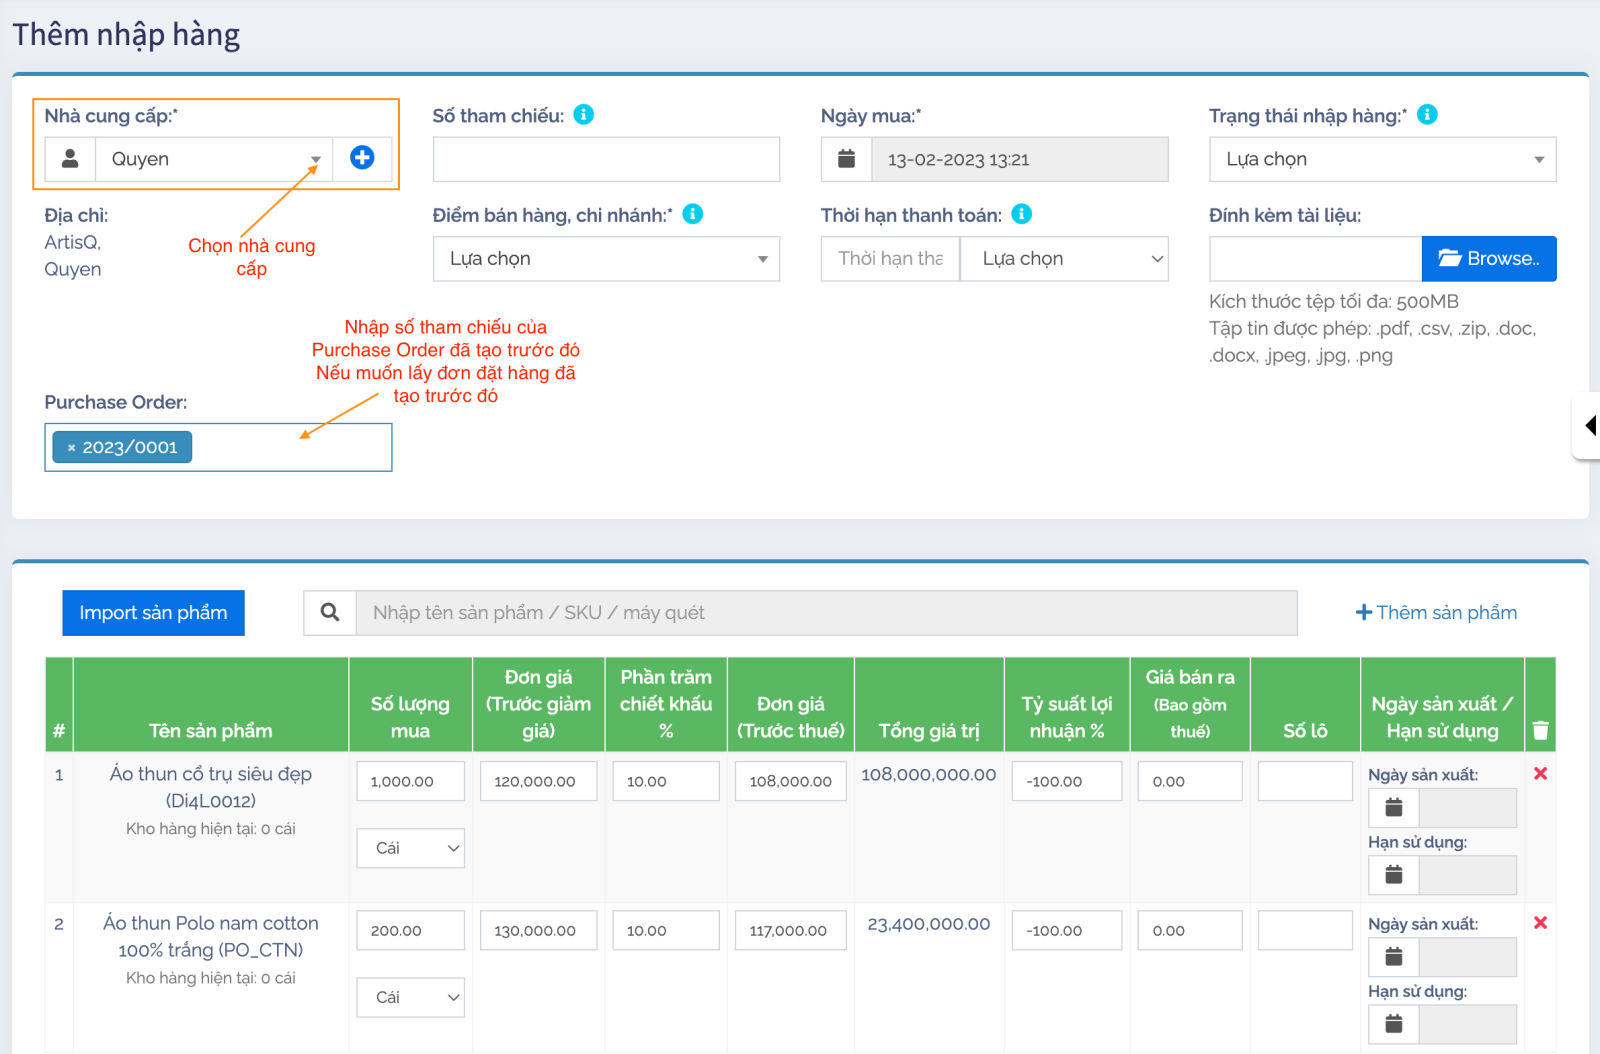Open the Nhà cung cấp dropdown
The height and width of the screenshot is (1054, 1600).
click(214, 159)
